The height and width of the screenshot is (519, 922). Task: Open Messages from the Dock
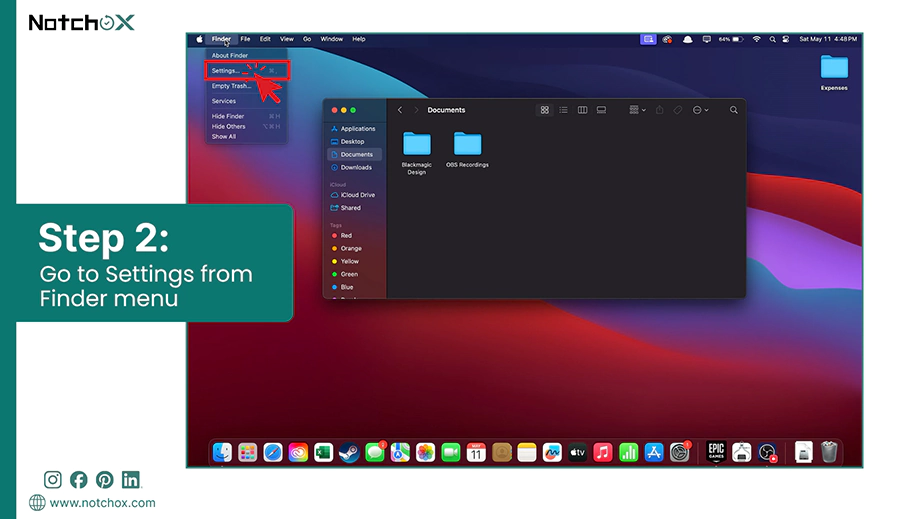[x=375, y=452]
